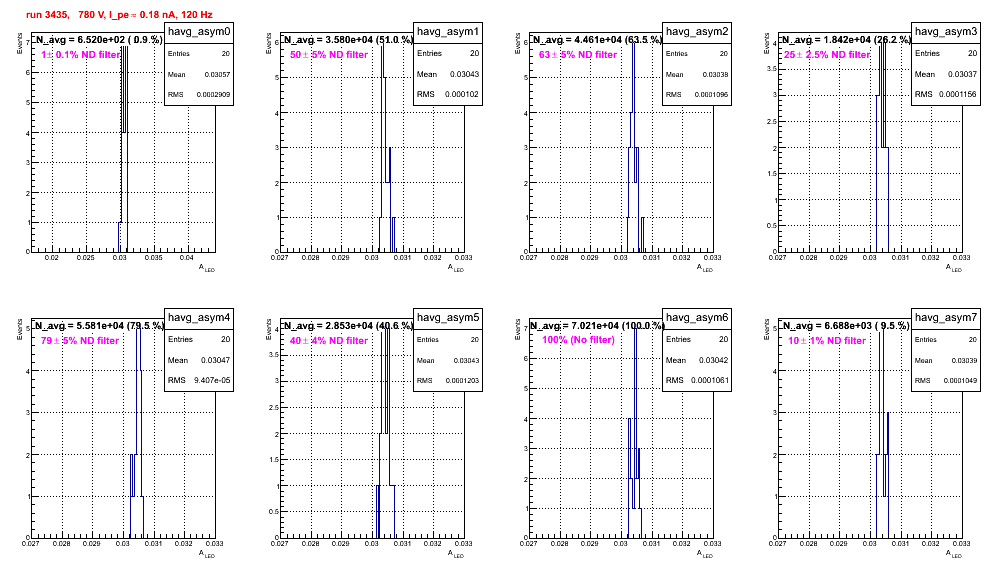Select RMS value 0.0001061 in havg_asym6
Viewport: 996px width, 572px height.
(710, 380)
